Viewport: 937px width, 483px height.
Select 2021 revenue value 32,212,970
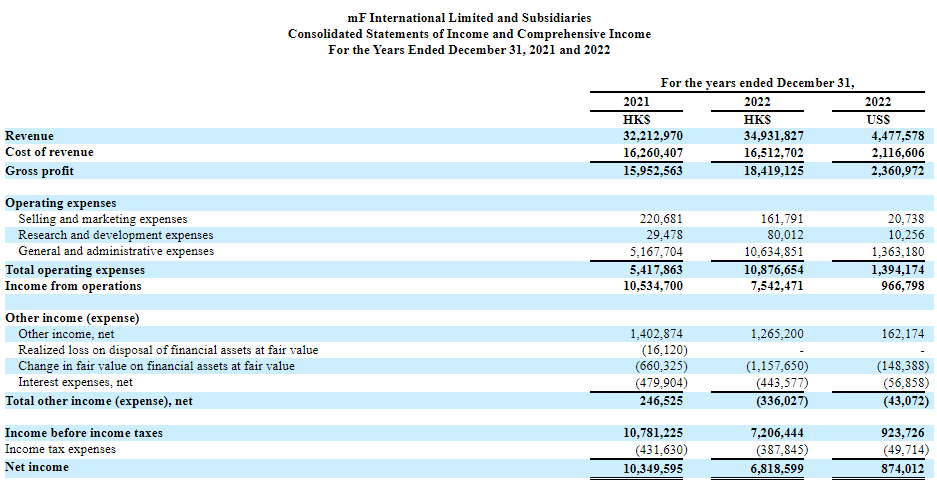[x=652, y=136]
